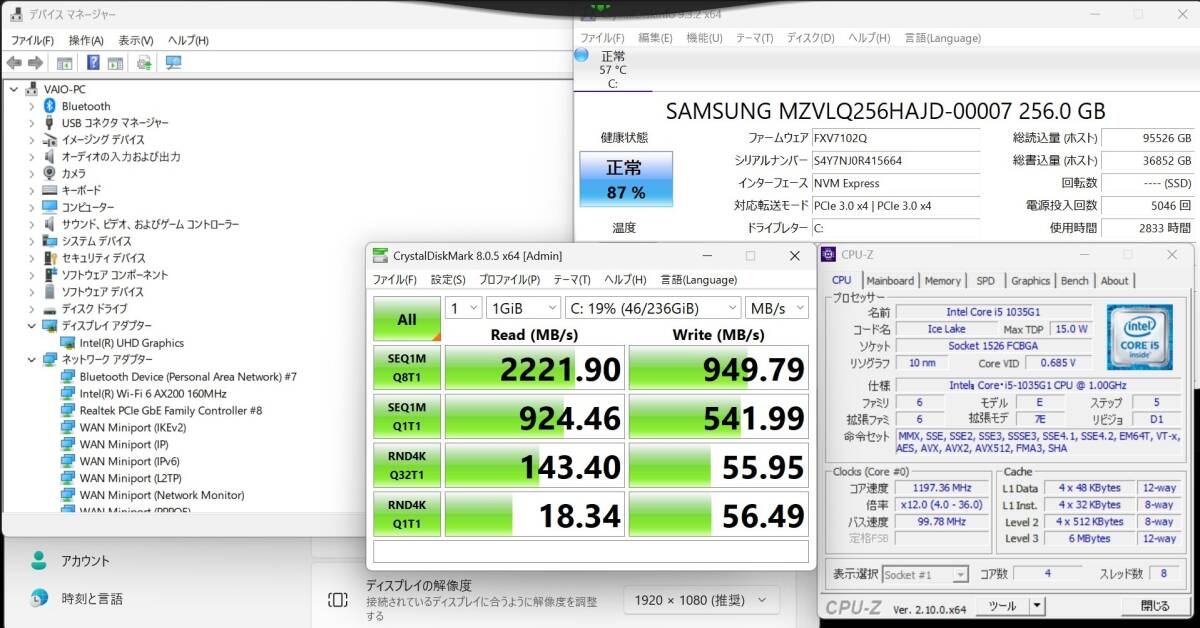The width and height of the screenshot is (1200, 628).
Task: Expand the Bluetooth node in Device Manager
Action: (x=31, y=106)
